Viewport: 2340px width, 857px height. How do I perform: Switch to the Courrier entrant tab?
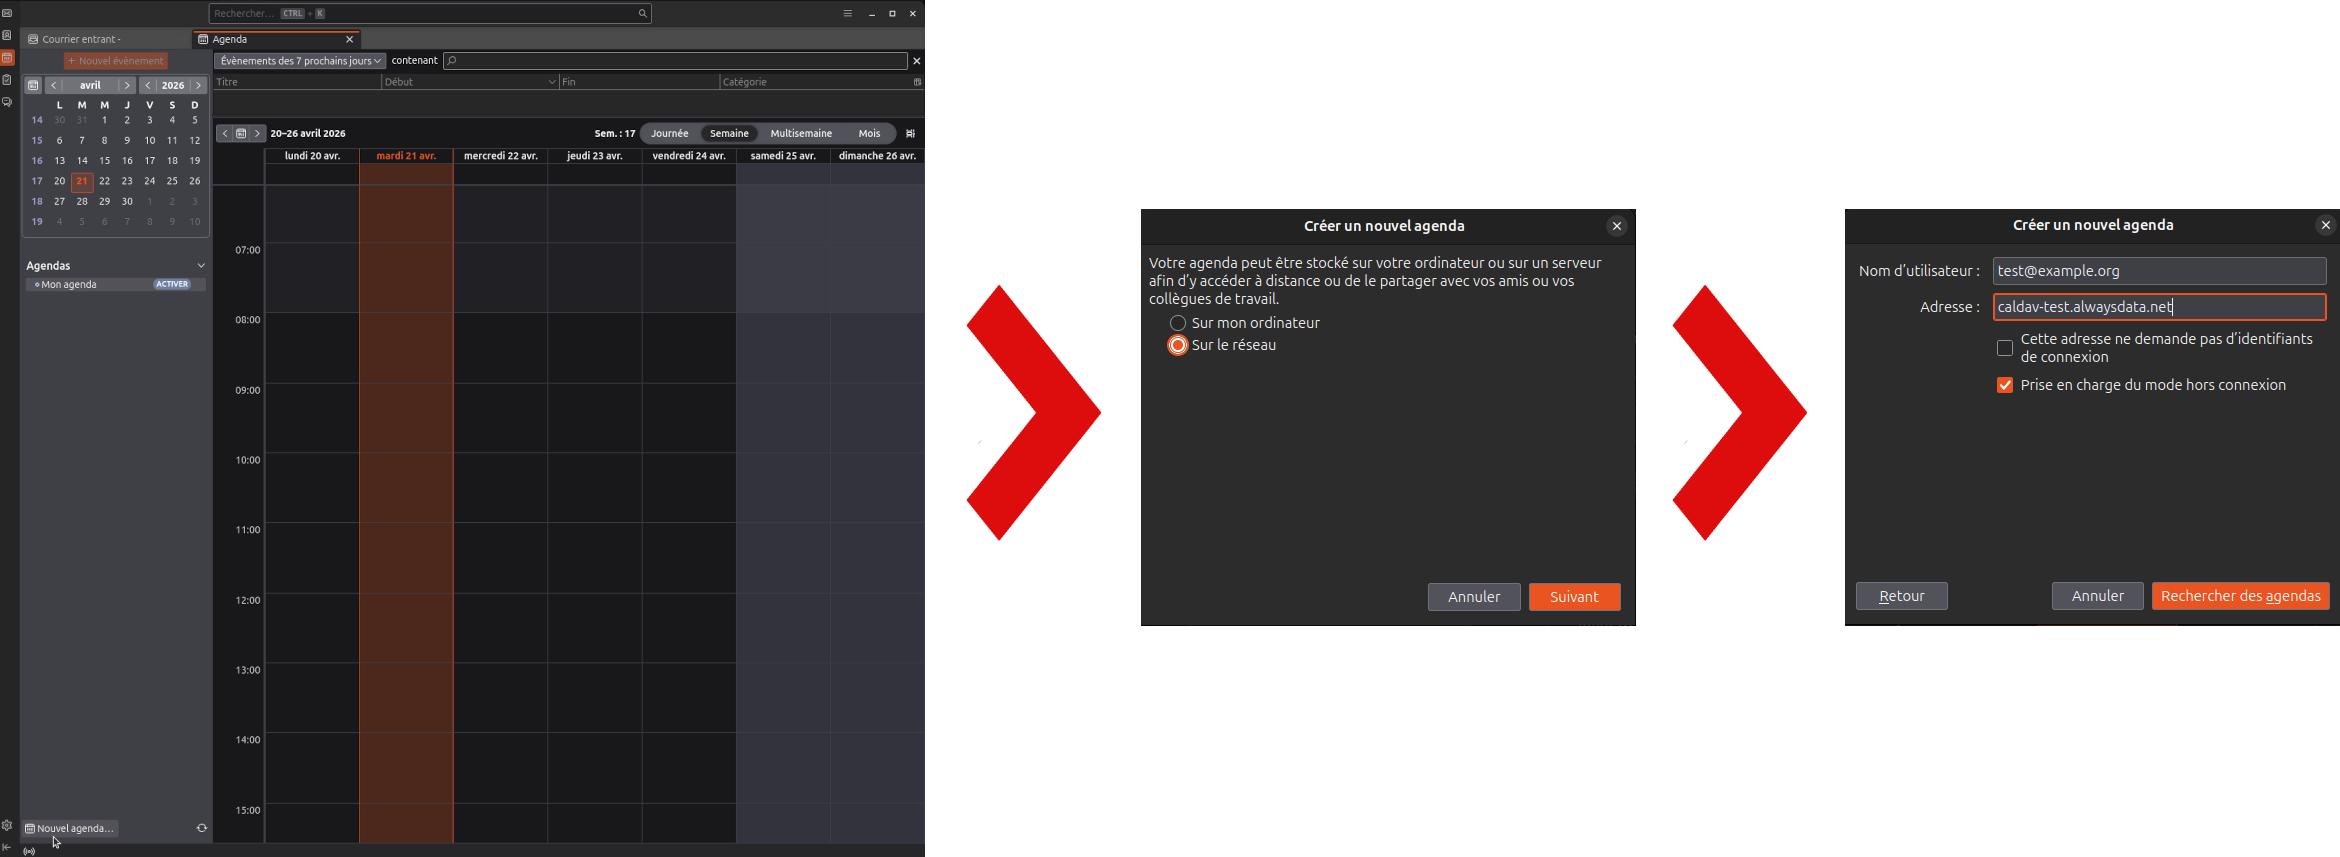click(x=82, y=39)
